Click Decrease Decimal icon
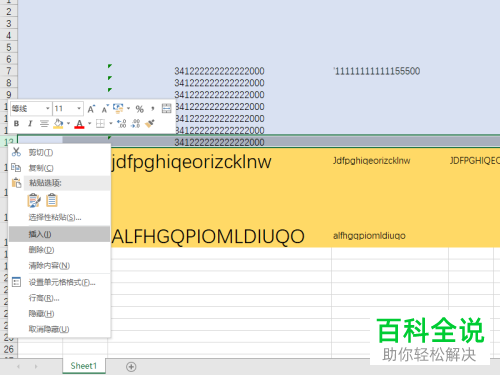The height and width of the screenshot is (375, 500). coord(136,124)
